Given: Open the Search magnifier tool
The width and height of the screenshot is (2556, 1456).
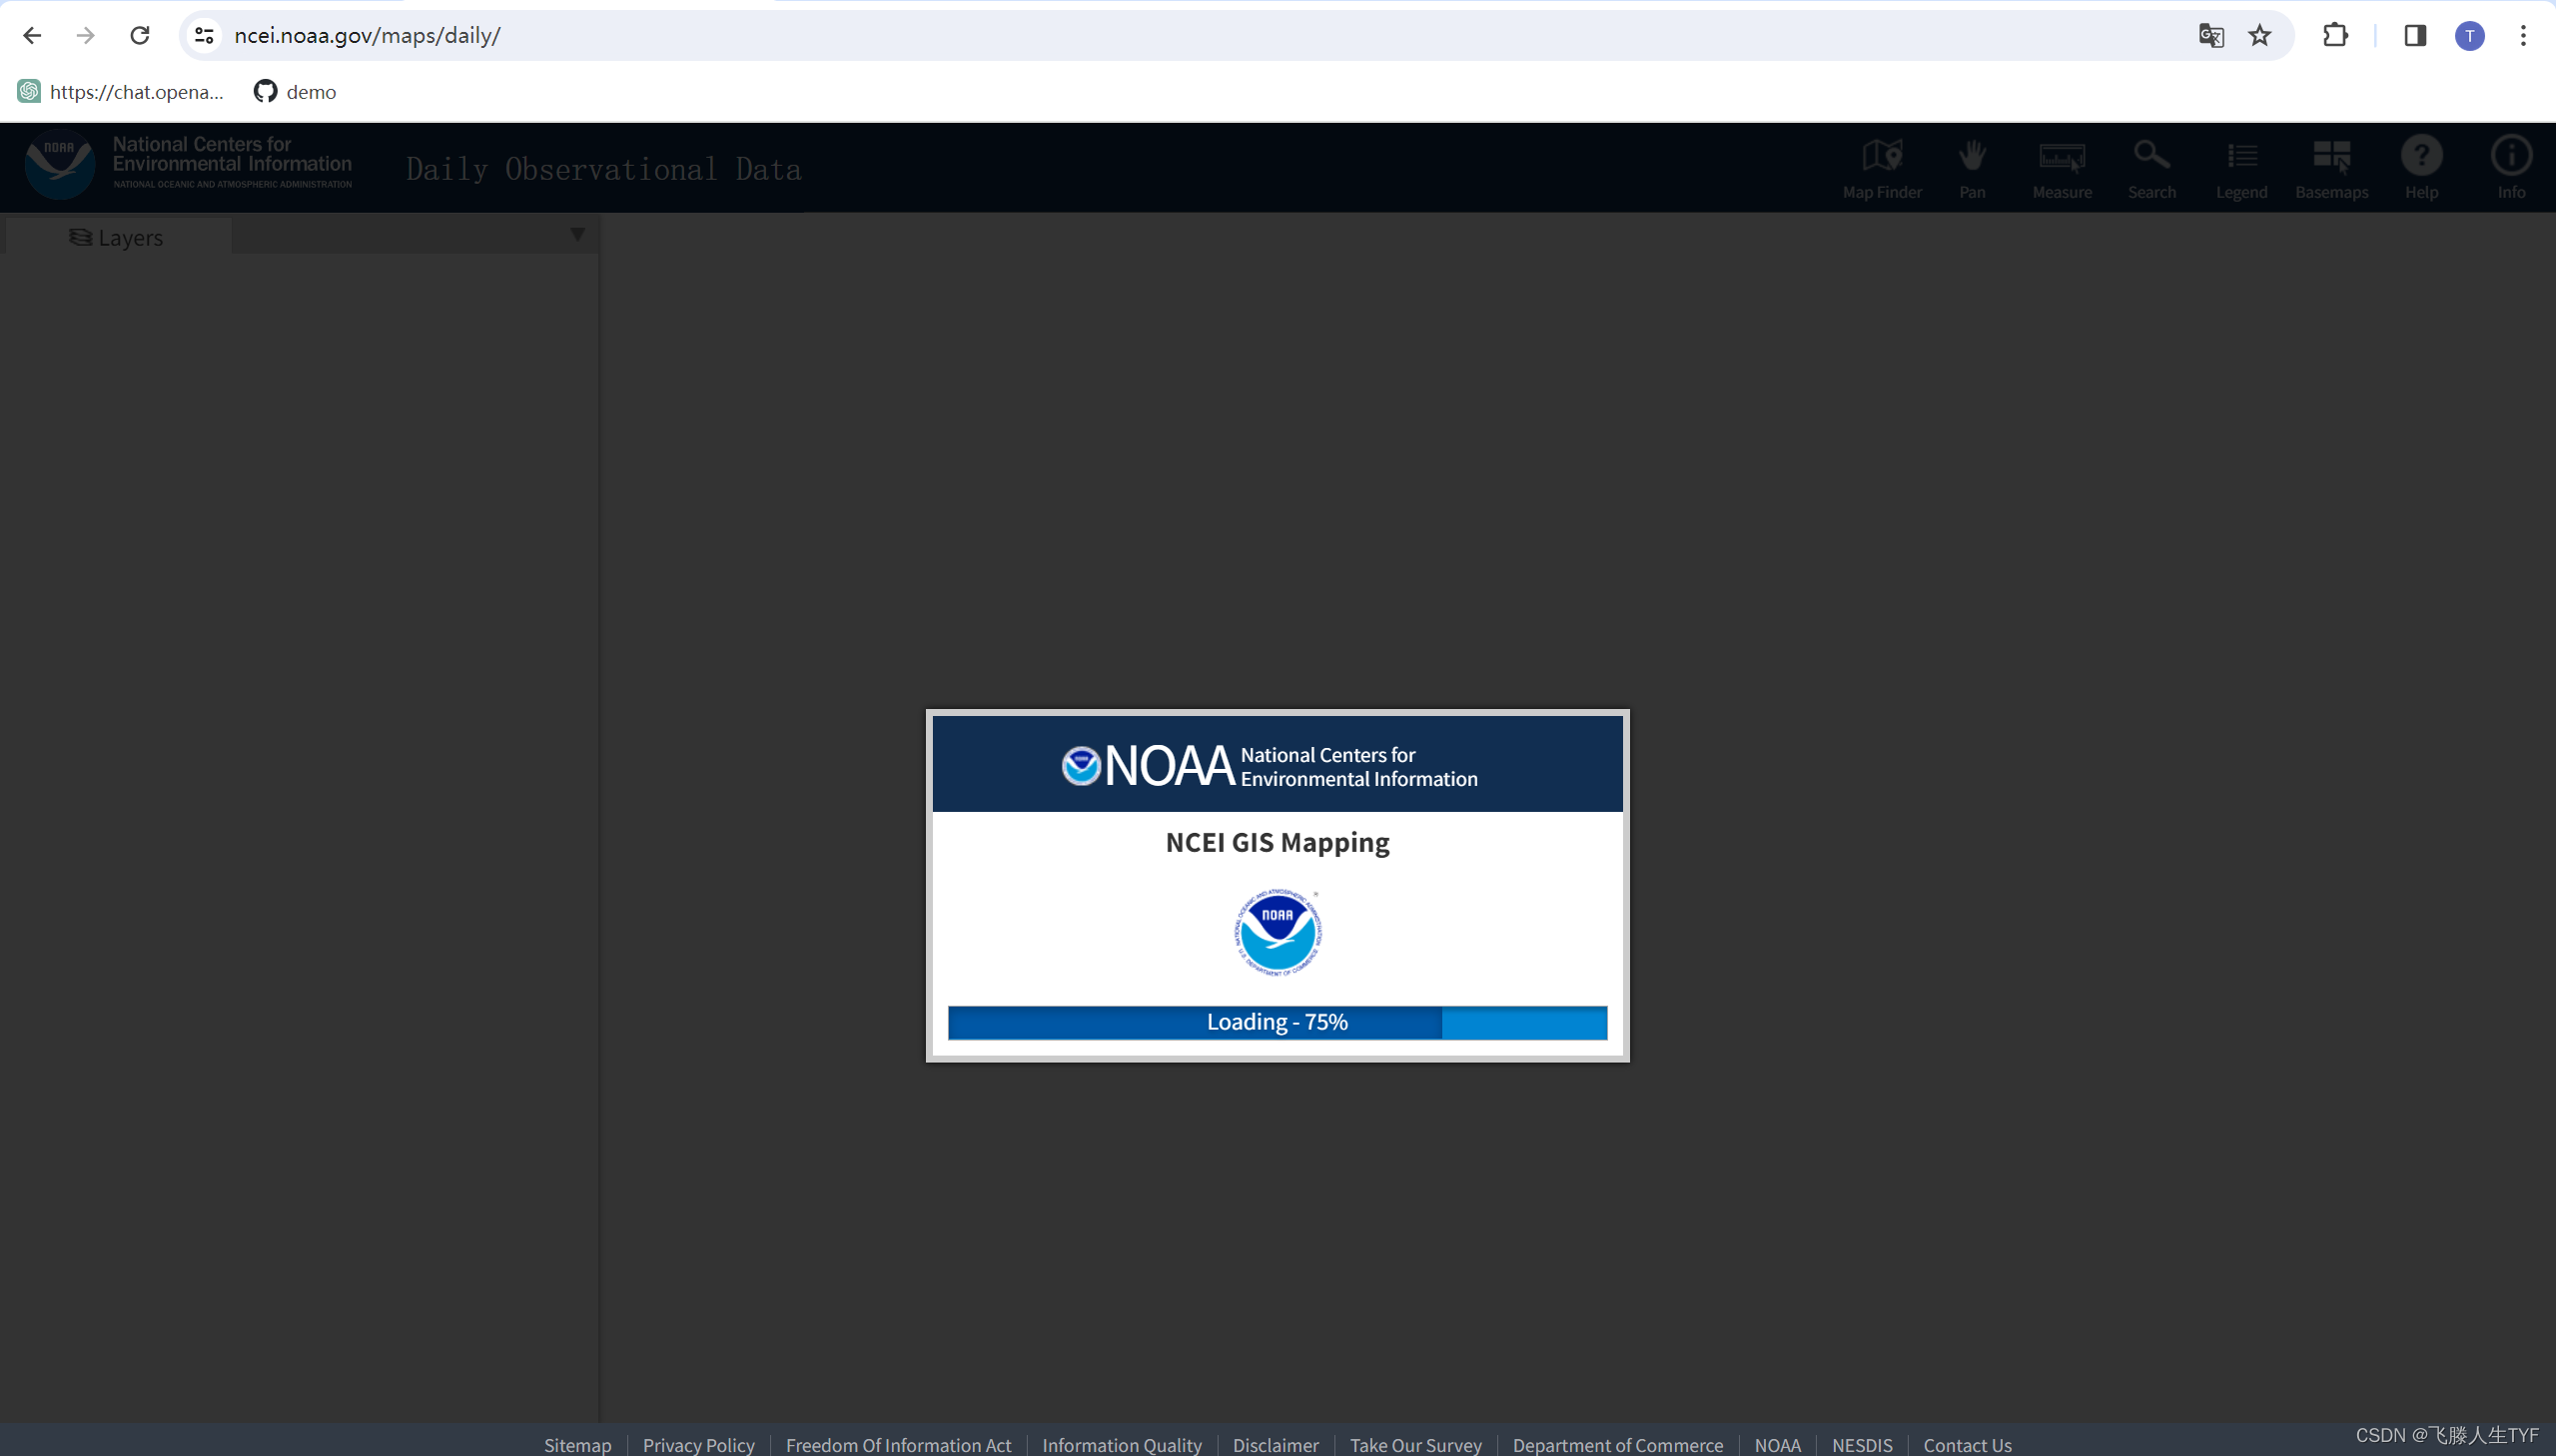Looking at the screenshot, I should point(2152,168).
